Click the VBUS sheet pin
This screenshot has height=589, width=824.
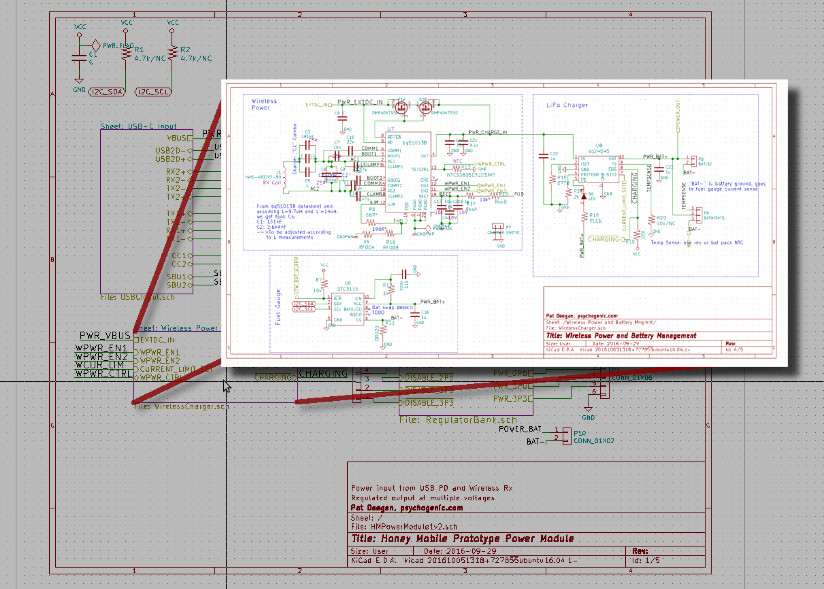179,138
